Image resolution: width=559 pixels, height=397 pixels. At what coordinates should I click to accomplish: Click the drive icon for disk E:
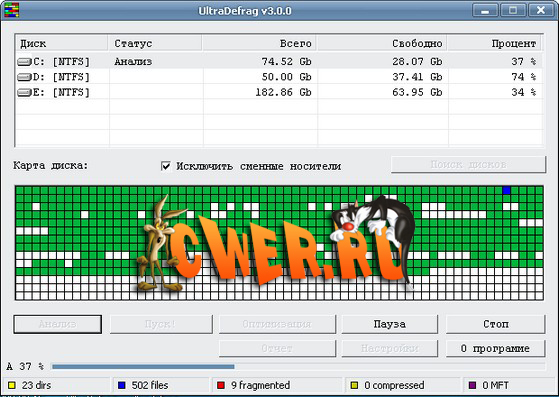tap(24, 92)
